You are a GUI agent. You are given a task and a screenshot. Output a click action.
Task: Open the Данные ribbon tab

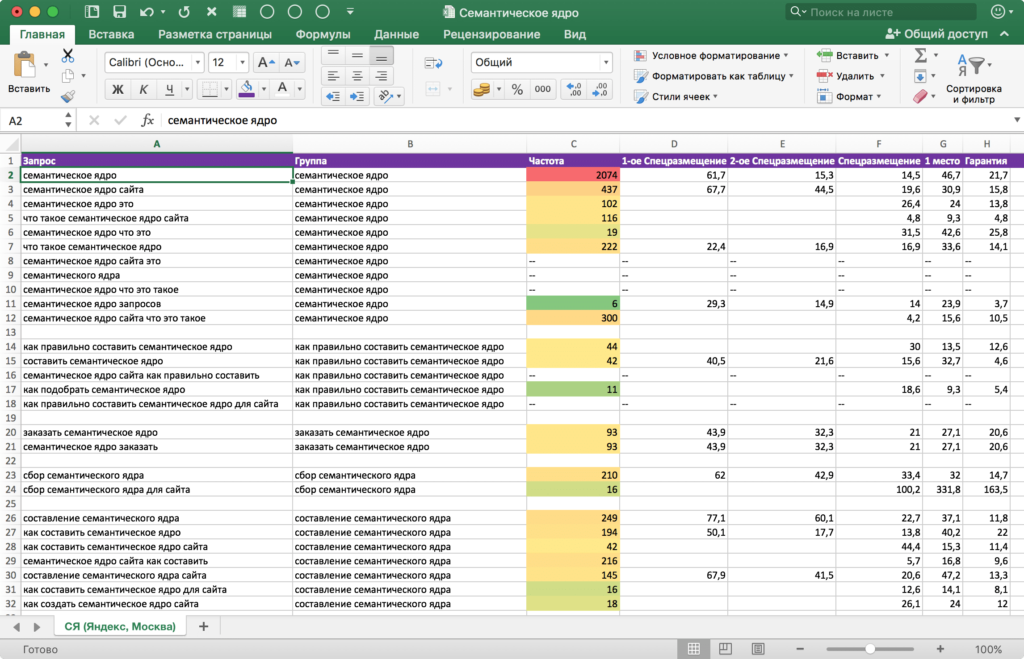(397, 34)
